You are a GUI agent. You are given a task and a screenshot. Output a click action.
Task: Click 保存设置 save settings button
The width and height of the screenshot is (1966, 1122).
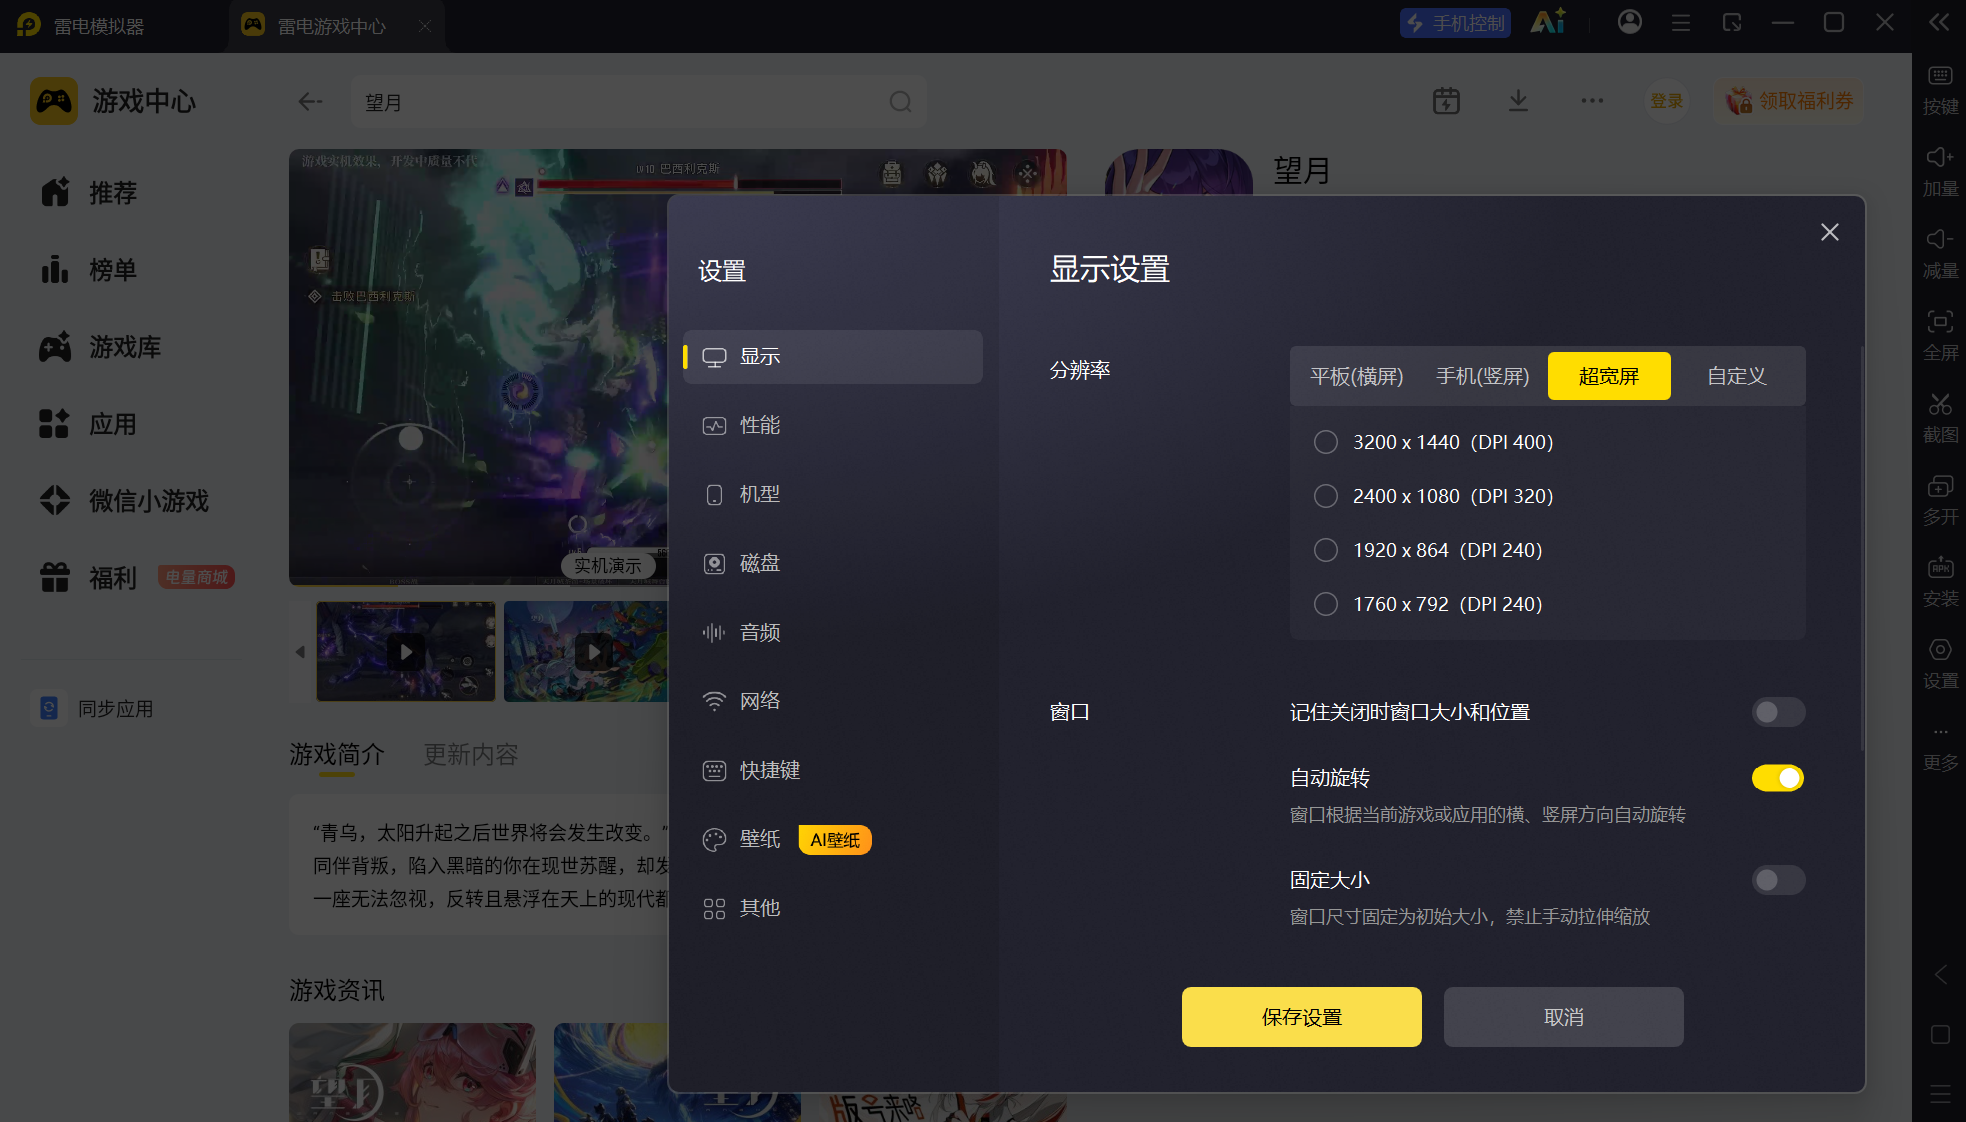1302,1017
